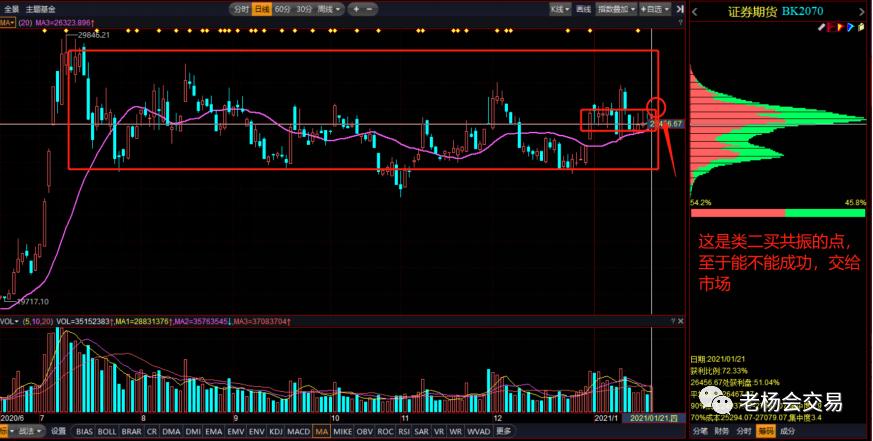Open VOL indicator dropdown
Viewport: 873px width, 441px height.
tap(9, 321)
